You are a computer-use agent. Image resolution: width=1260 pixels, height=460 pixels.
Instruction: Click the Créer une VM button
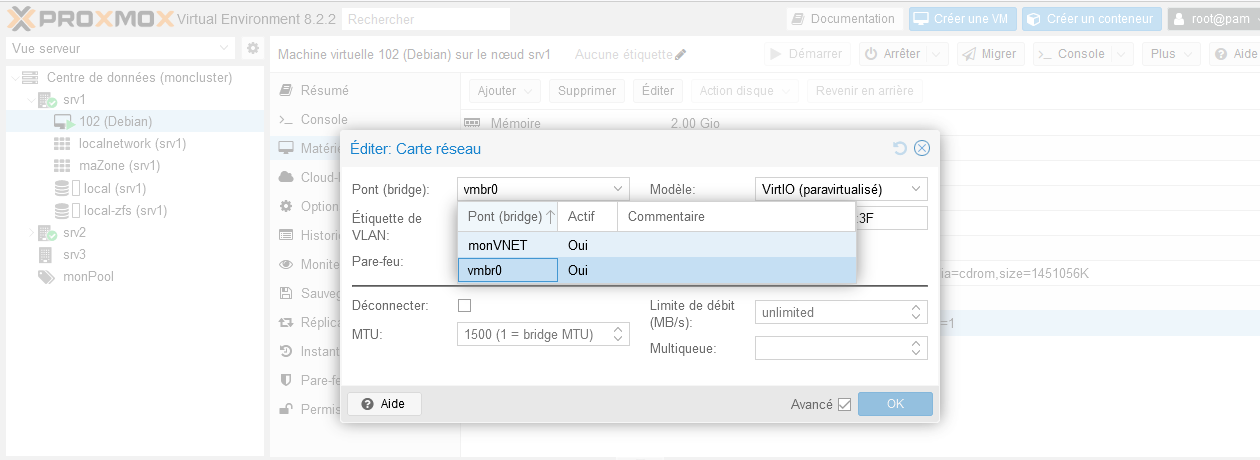tap(963, 19)
